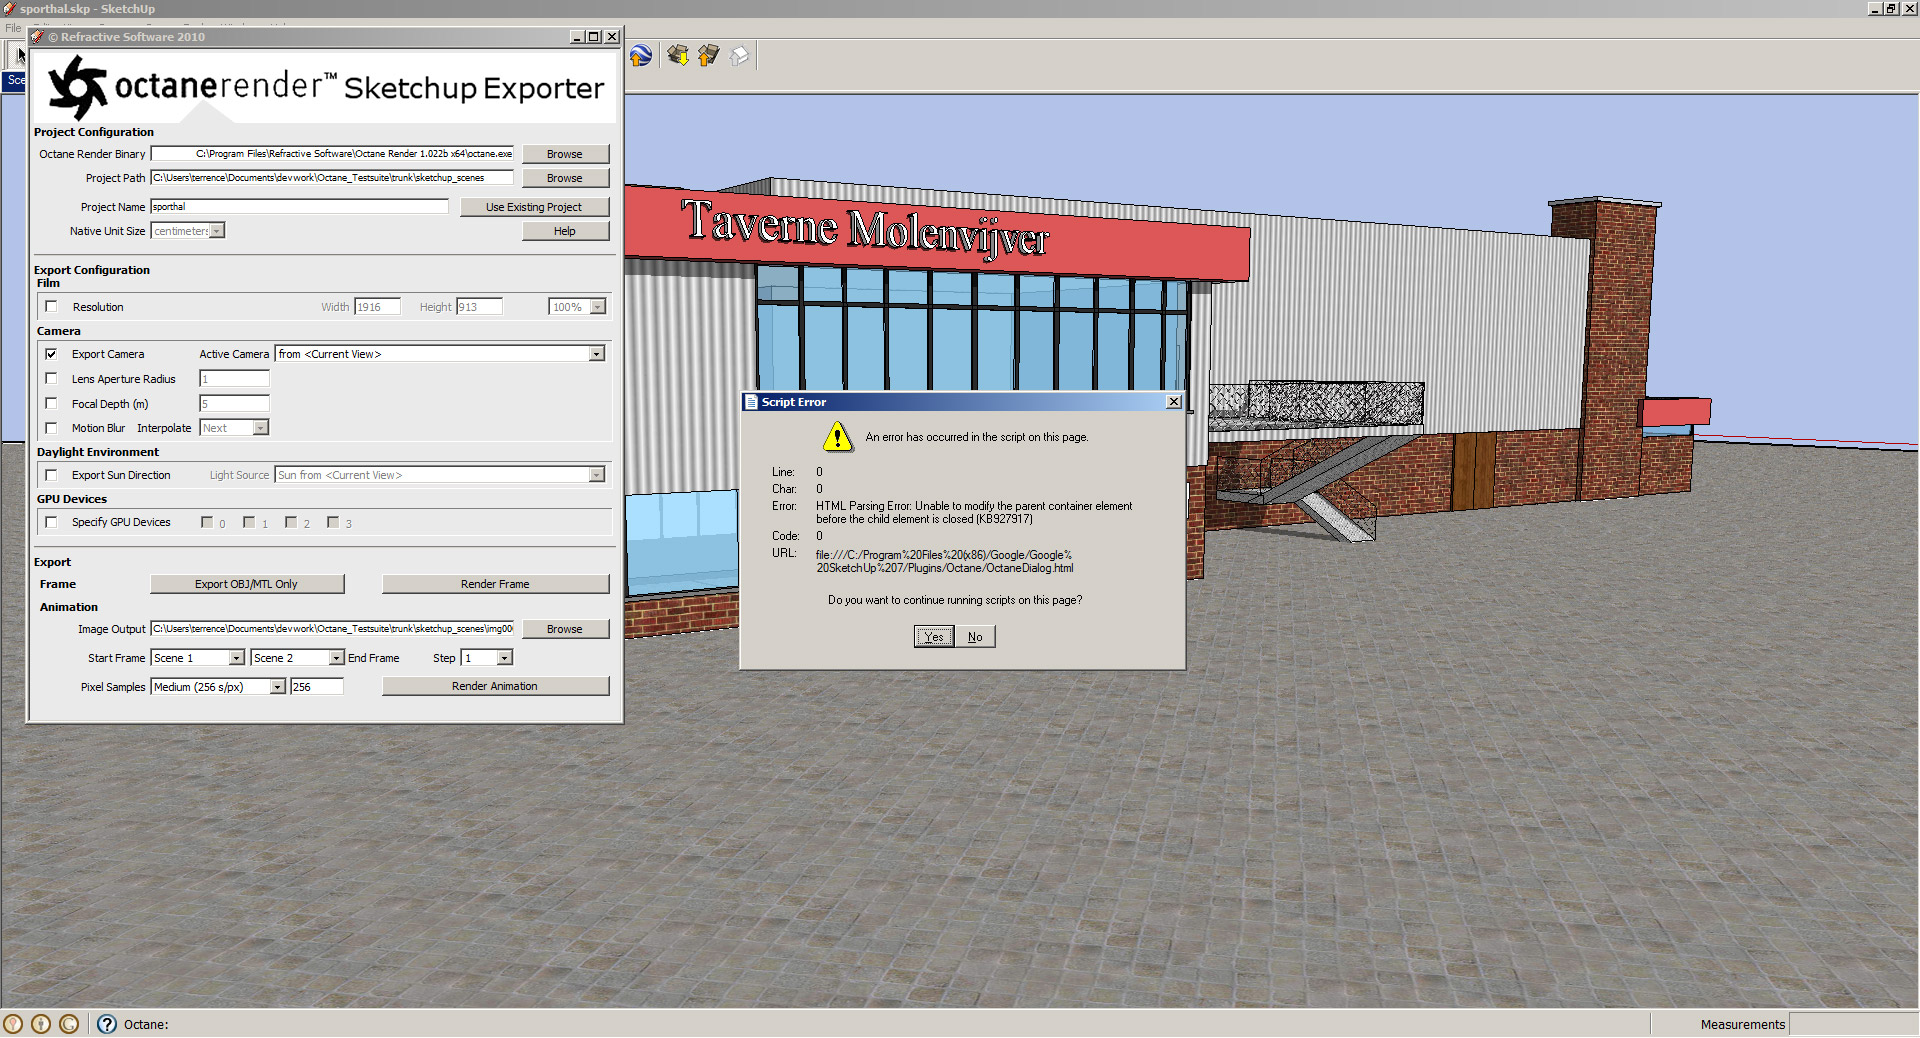Browse for the Project Path
This screenshot has width=1920, height=1038.
click(x=565, y=178)
